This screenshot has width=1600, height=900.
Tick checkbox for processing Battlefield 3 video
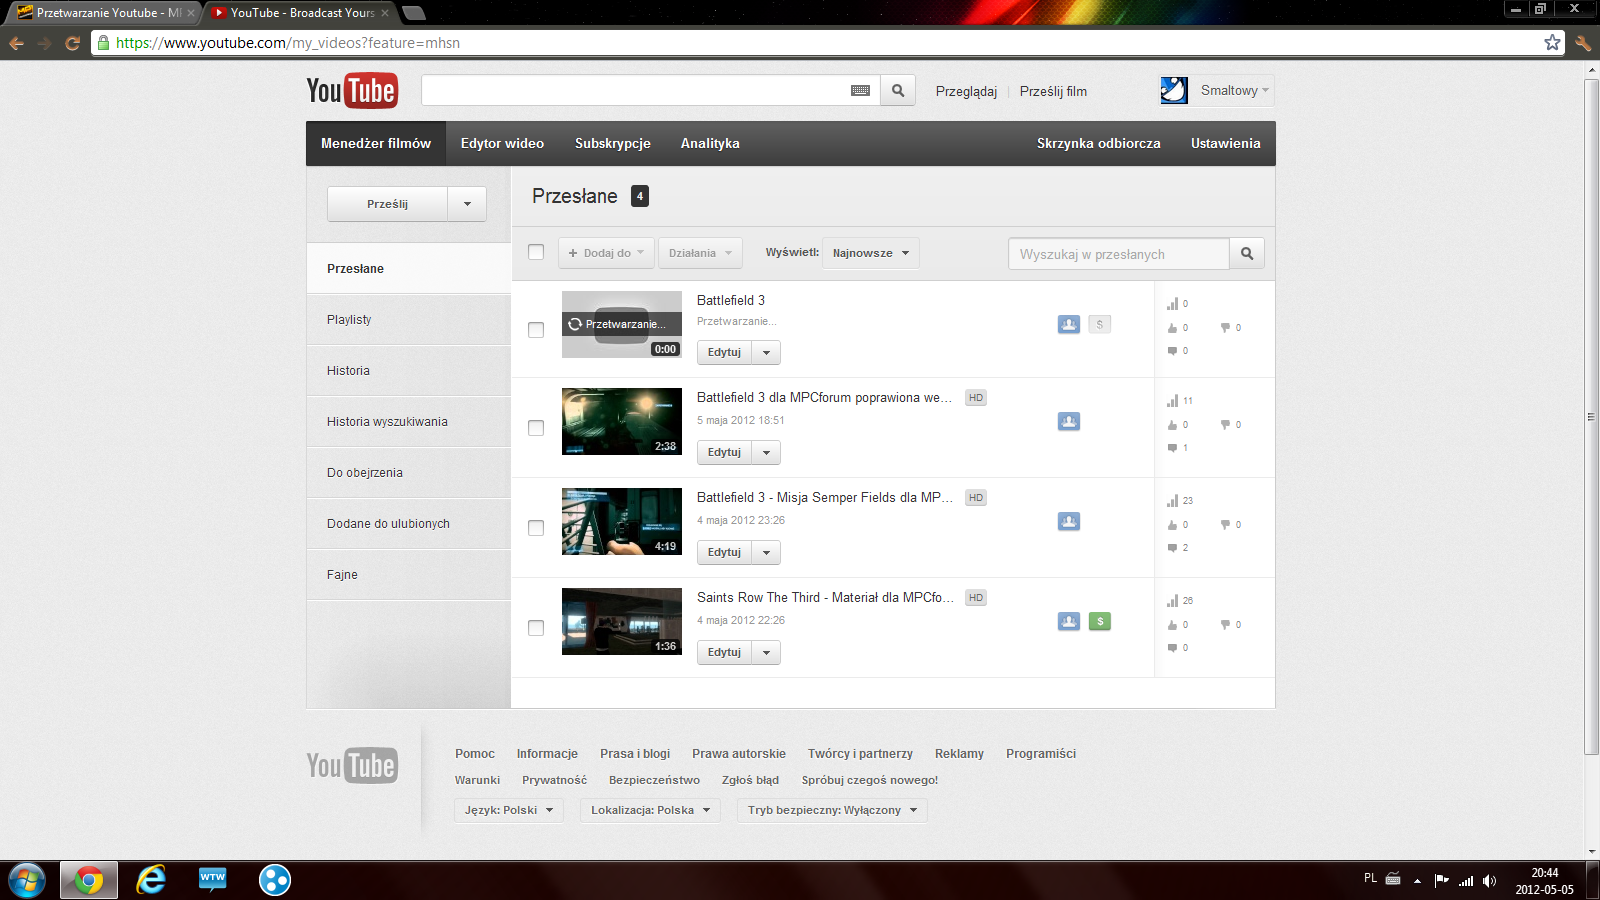536,330
